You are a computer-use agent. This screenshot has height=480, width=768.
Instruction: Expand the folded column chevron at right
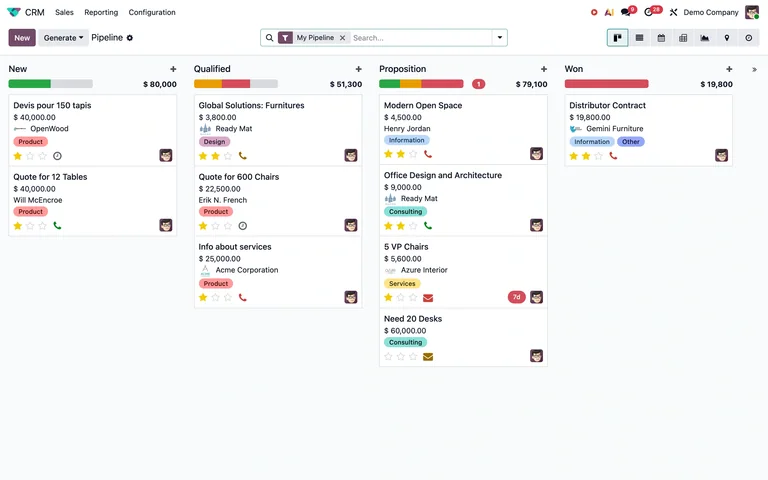pyautogui.click(x=754, y=70)
